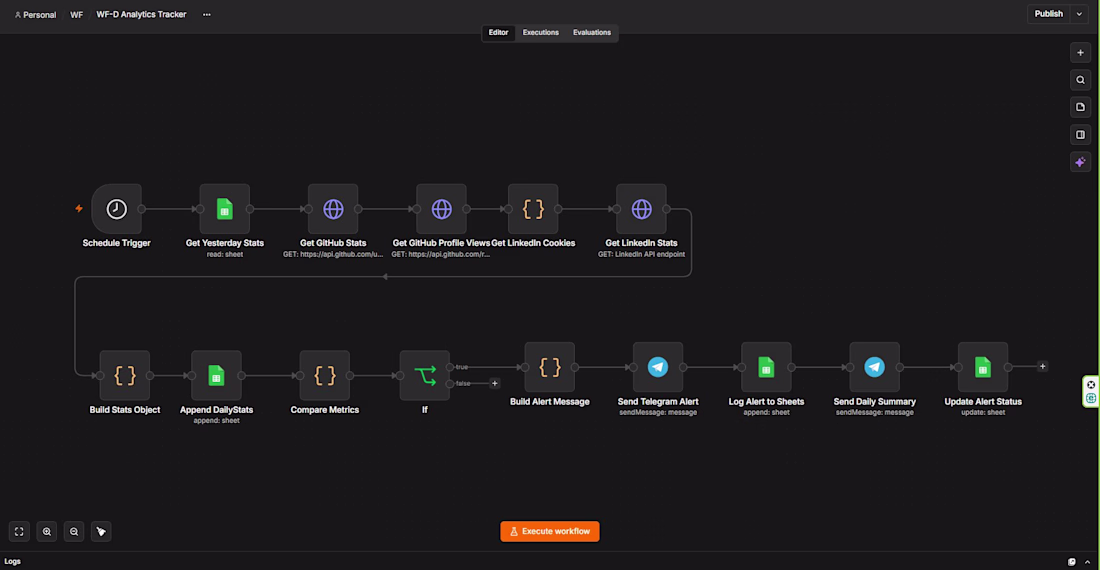1100x570 pixels.
Task: Open the Get GitHub Stats globe node
Action: point(333,209)
